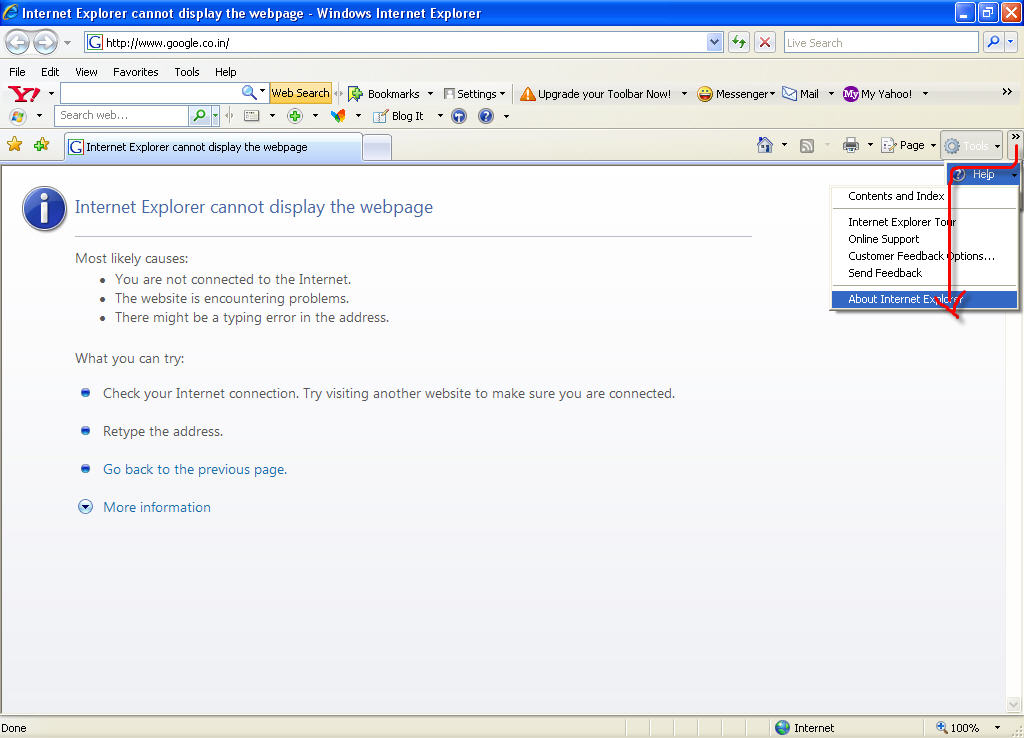Click the Yahoo! logo icon
Viewport: 1024px width, 738px height.
click(x=24, y=94)
